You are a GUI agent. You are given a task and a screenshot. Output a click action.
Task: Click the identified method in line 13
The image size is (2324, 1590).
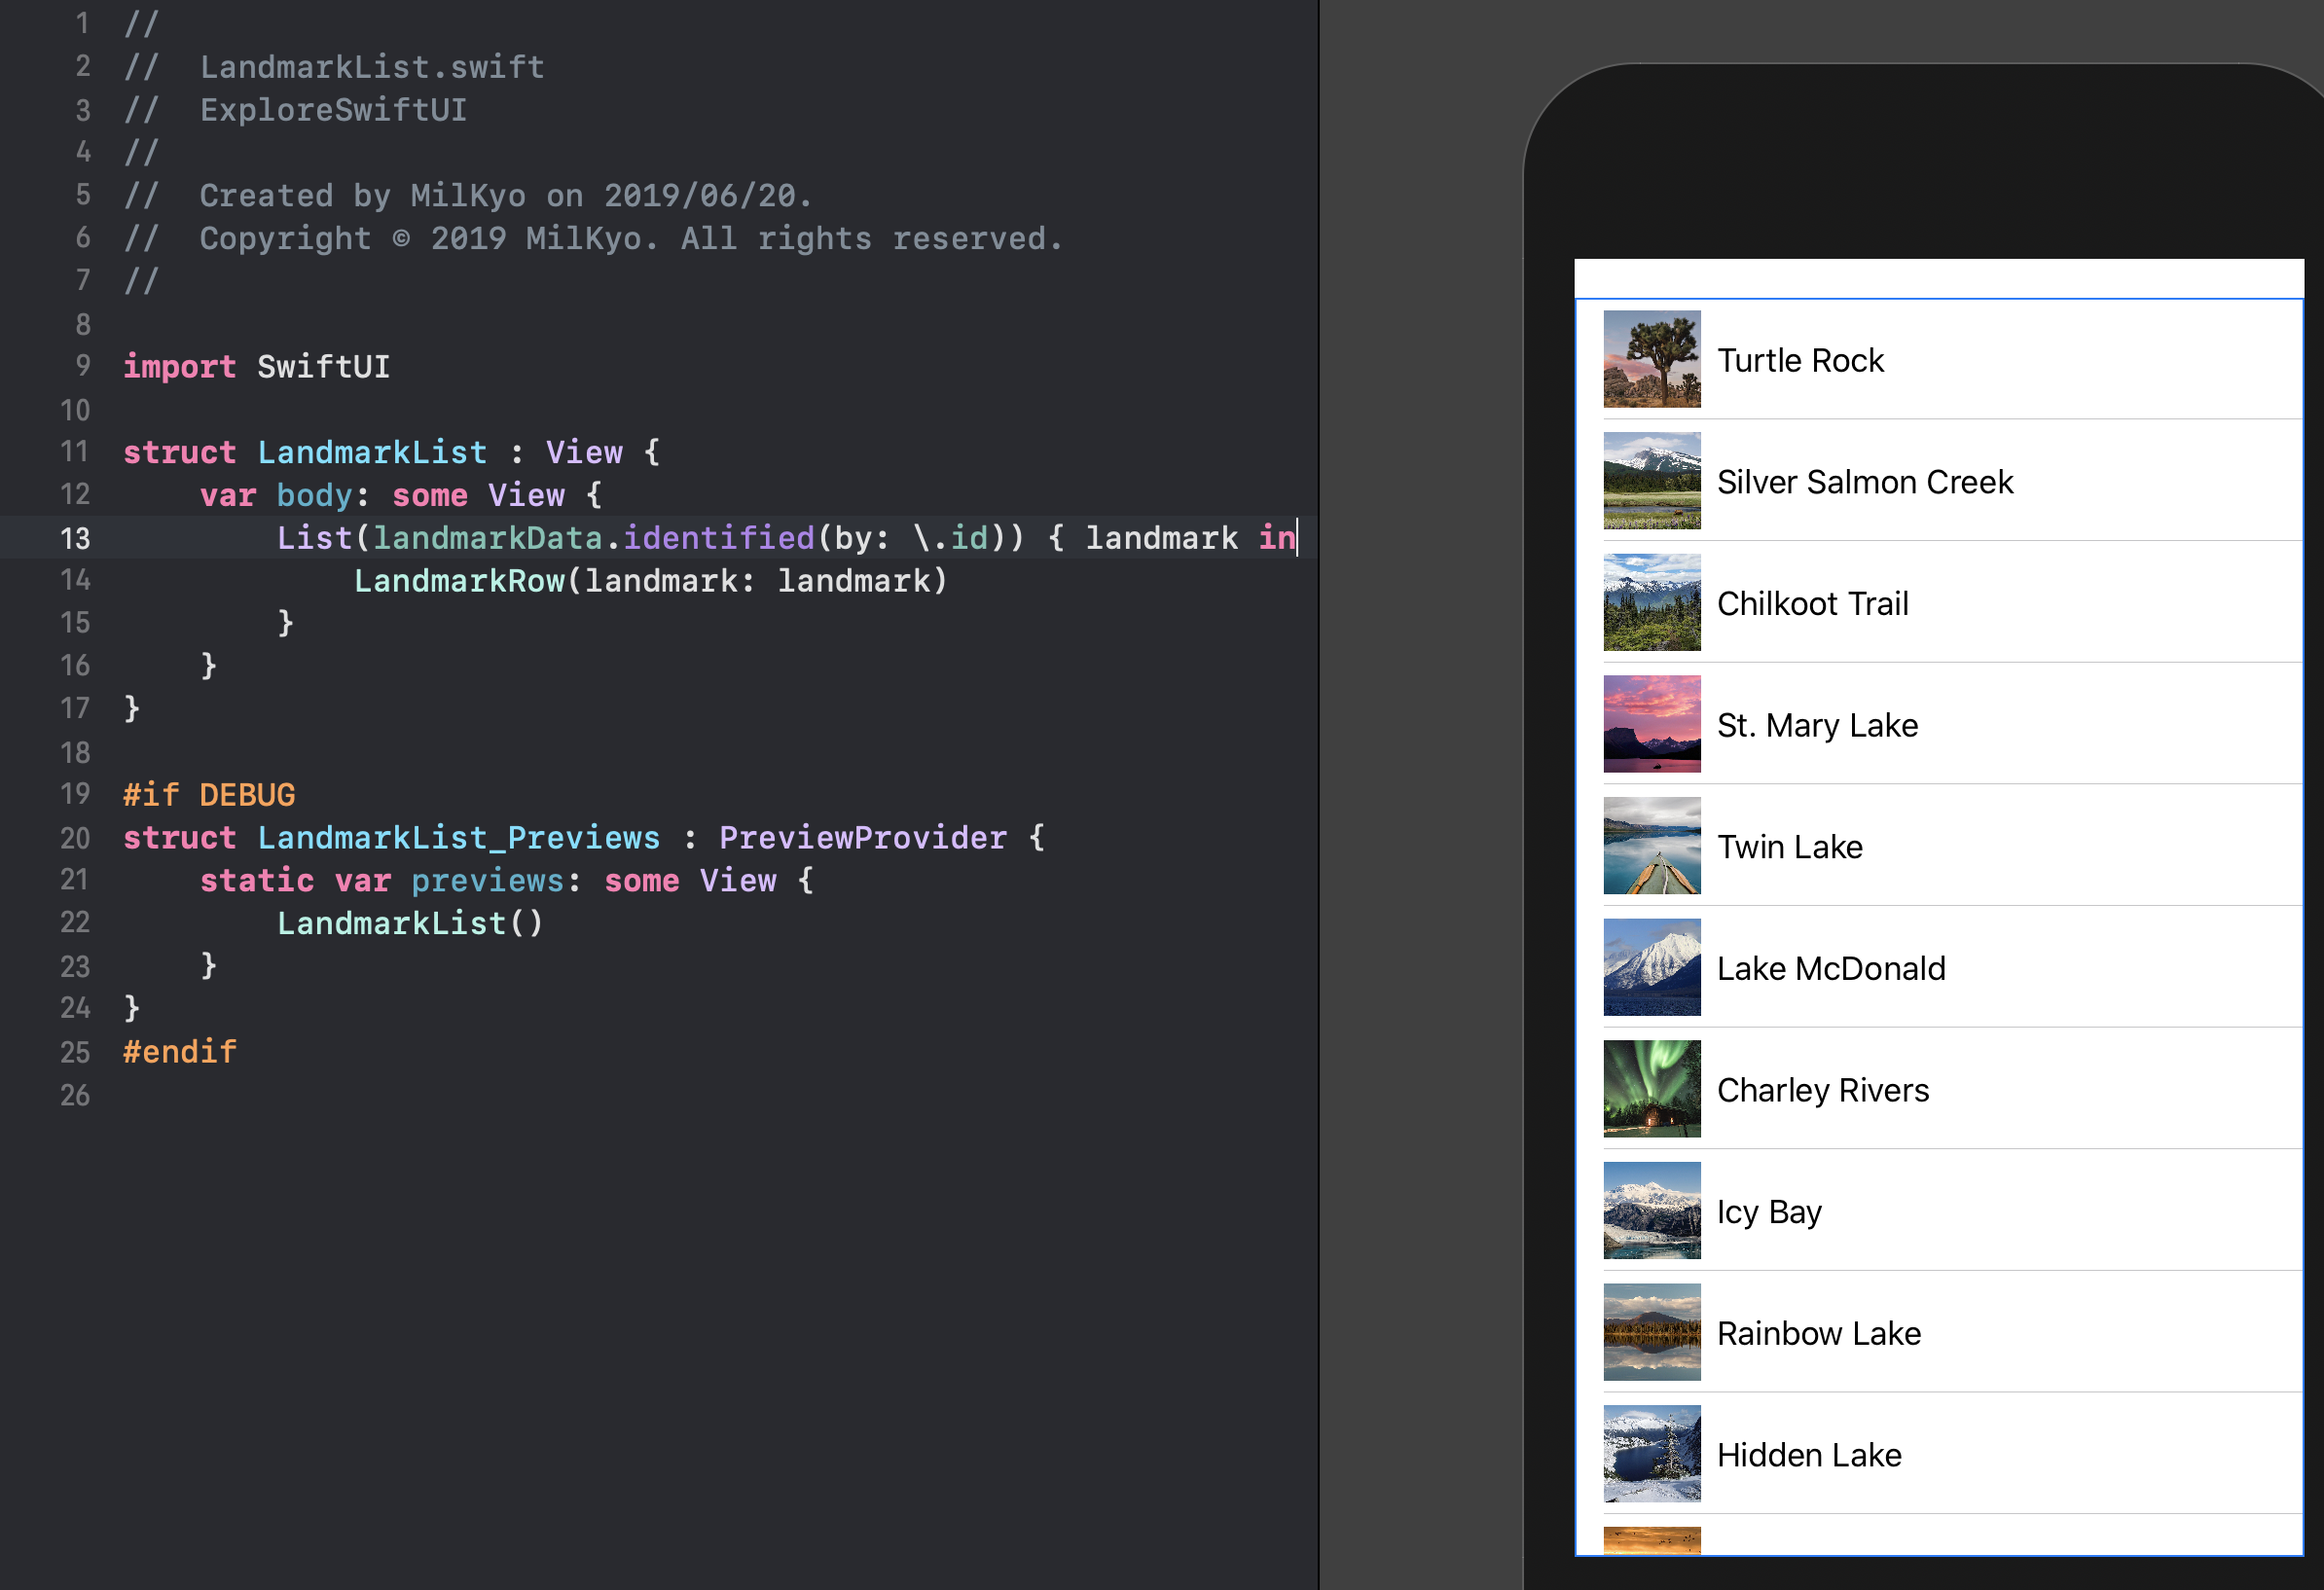(718, 538)
